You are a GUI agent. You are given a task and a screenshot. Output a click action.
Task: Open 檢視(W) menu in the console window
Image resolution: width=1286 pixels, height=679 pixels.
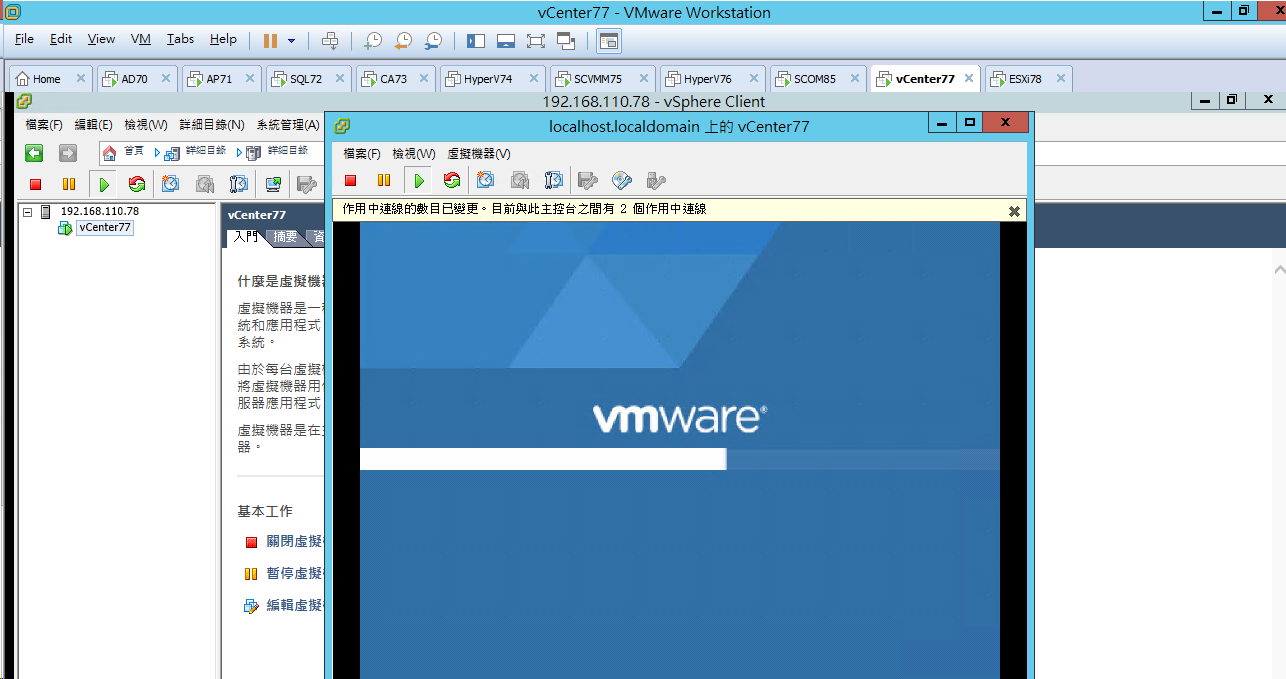[x=414, y=154]
